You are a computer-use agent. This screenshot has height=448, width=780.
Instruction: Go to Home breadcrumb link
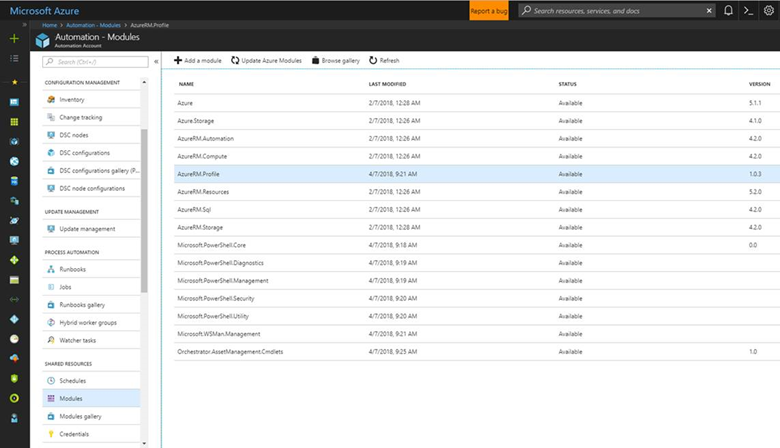49,25
